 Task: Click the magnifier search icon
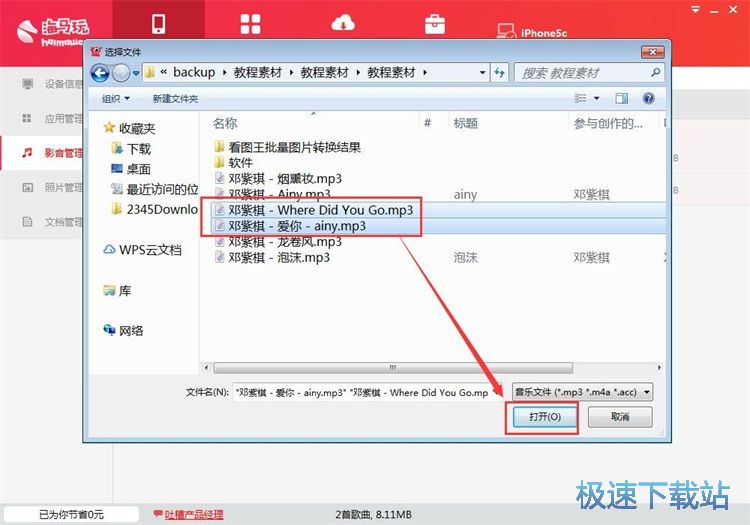pyautogui.click(x=655, y=72)
